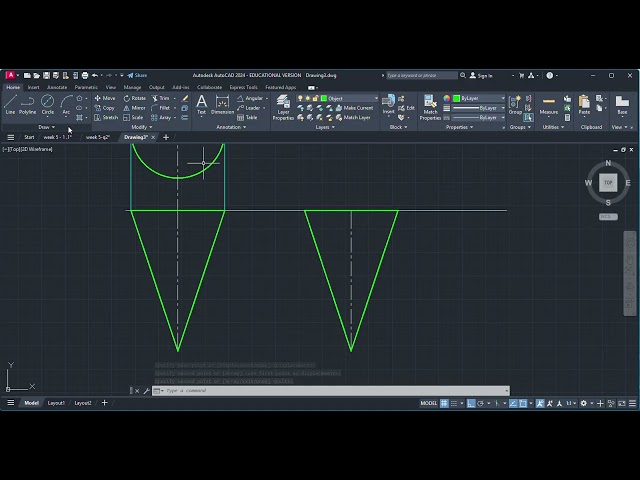The width and height of the screenshot is (640, 480).
Task: Open the linetype ByLayer dropdown
Action: point(479,118)
